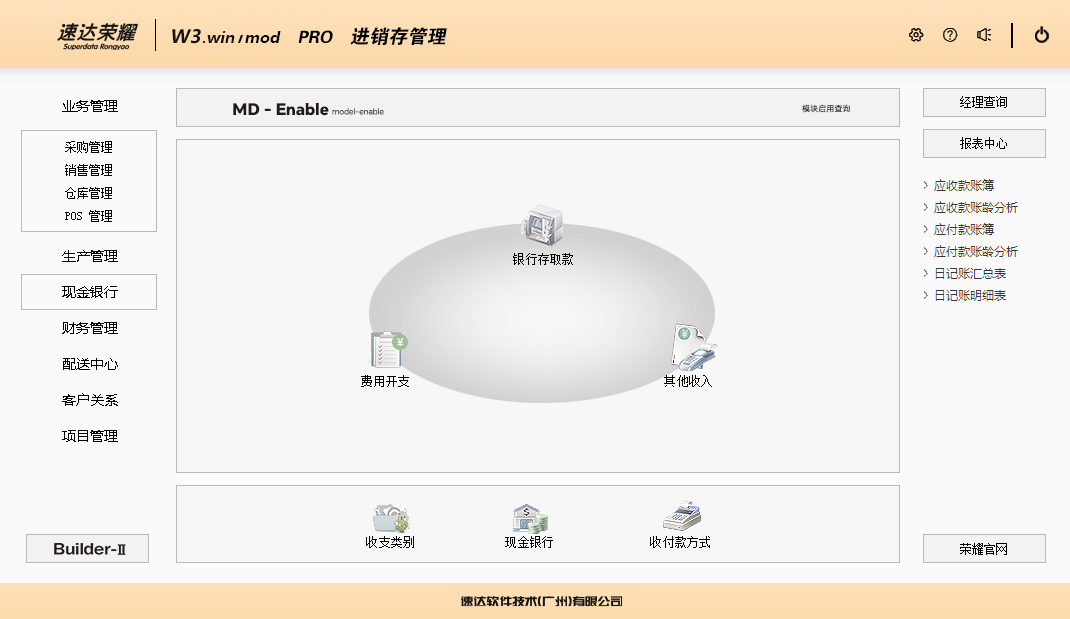Click the 收付款方式 cash register icon
Image resolution: width=1070 pixels, height=619 pixels.
tap(680, 517)
